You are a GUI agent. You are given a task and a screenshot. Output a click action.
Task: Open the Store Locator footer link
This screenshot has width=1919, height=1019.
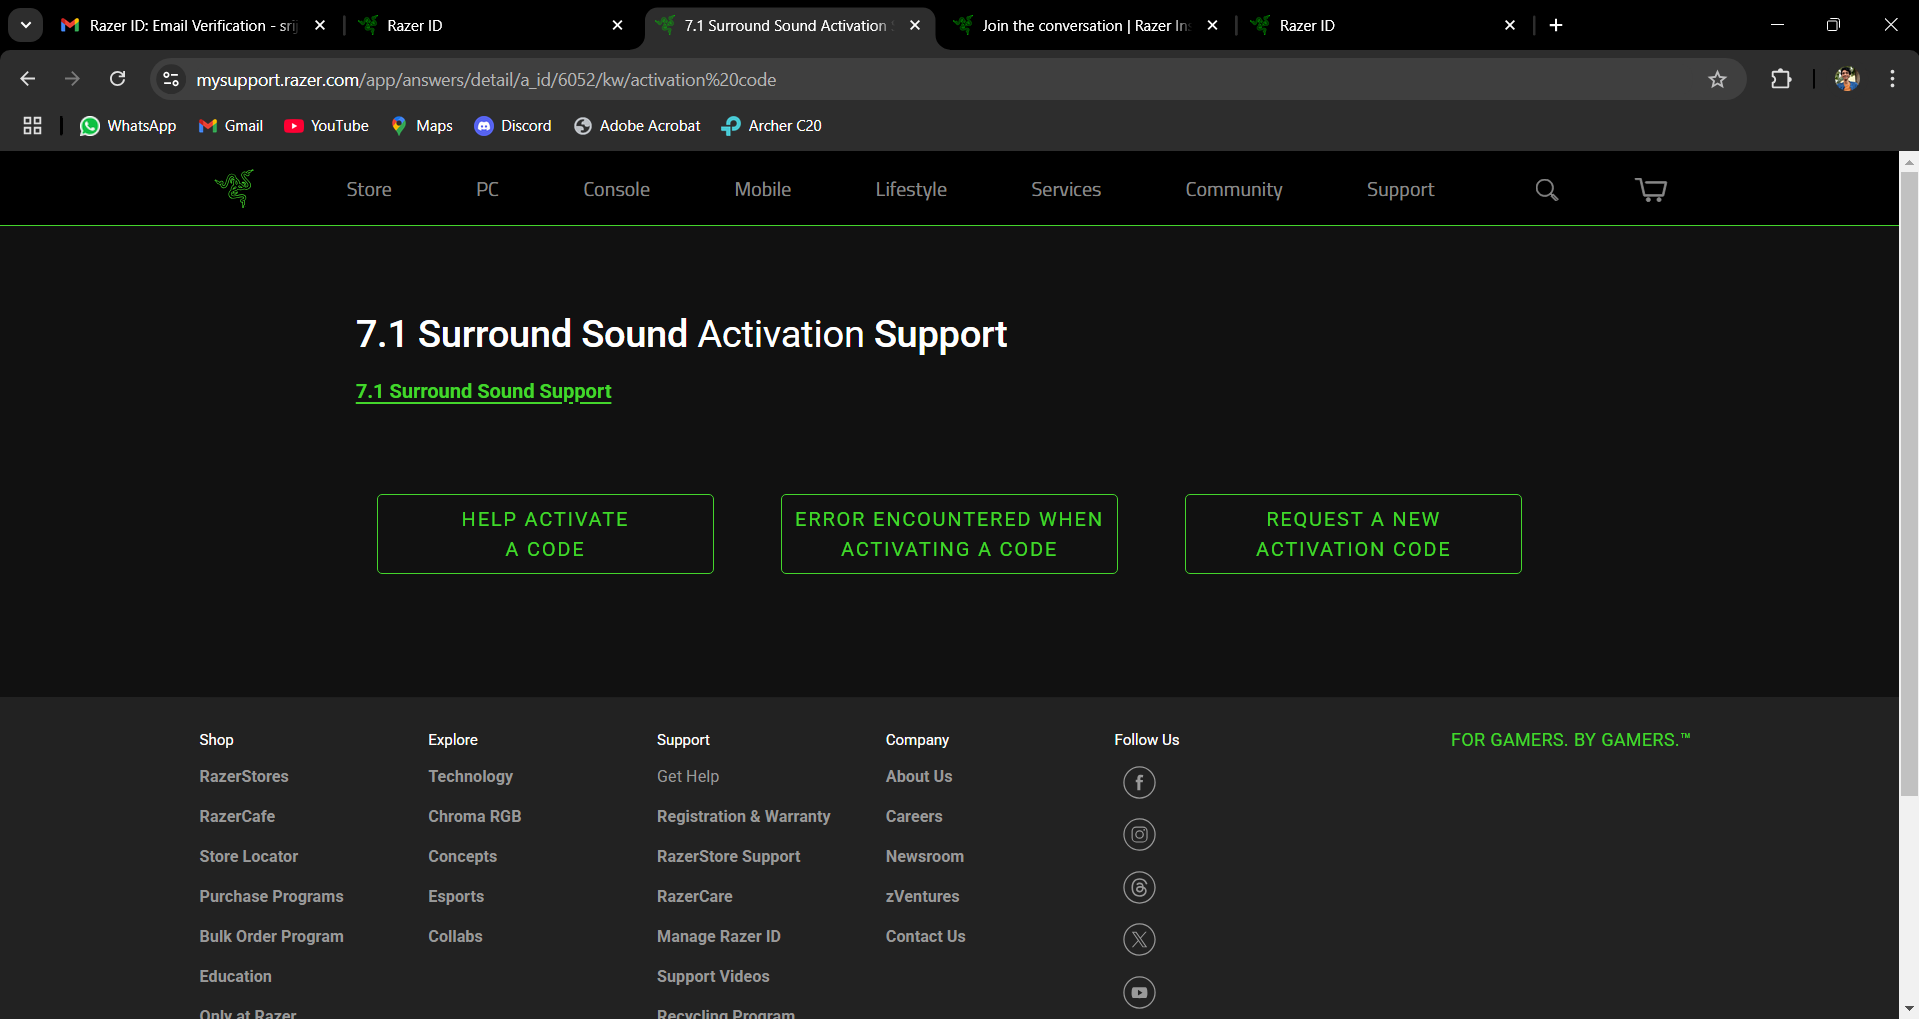point(248,856)
